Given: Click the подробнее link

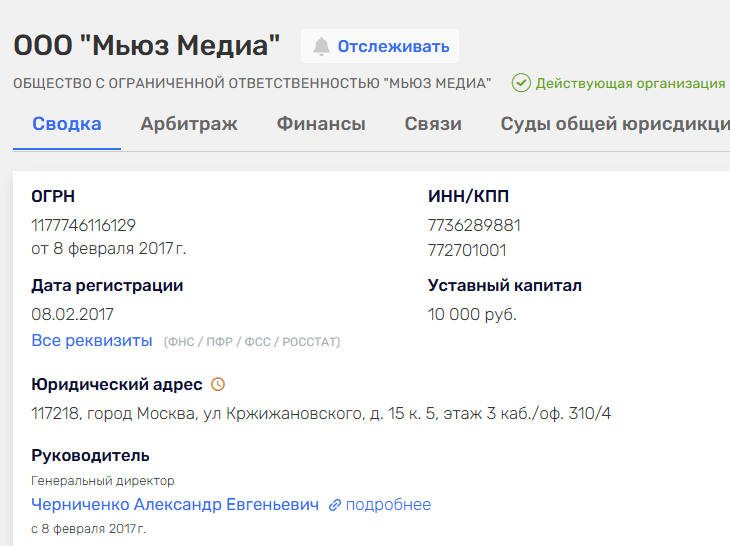Looking at the screenshot, I should click(388, 505).
